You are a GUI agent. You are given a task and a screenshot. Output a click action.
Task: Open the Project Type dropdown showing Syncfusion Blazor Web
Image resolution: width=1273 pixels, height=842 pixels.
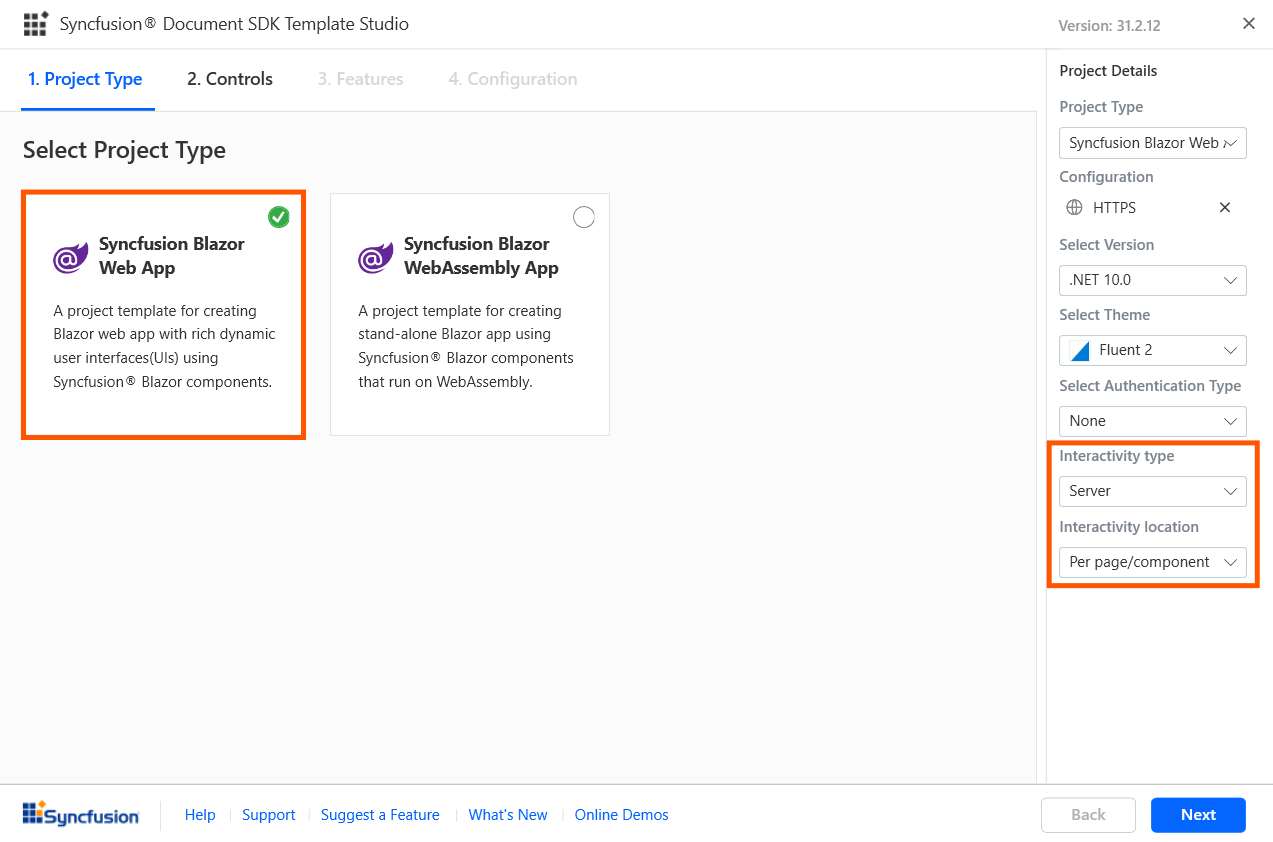pos(1152,143)
